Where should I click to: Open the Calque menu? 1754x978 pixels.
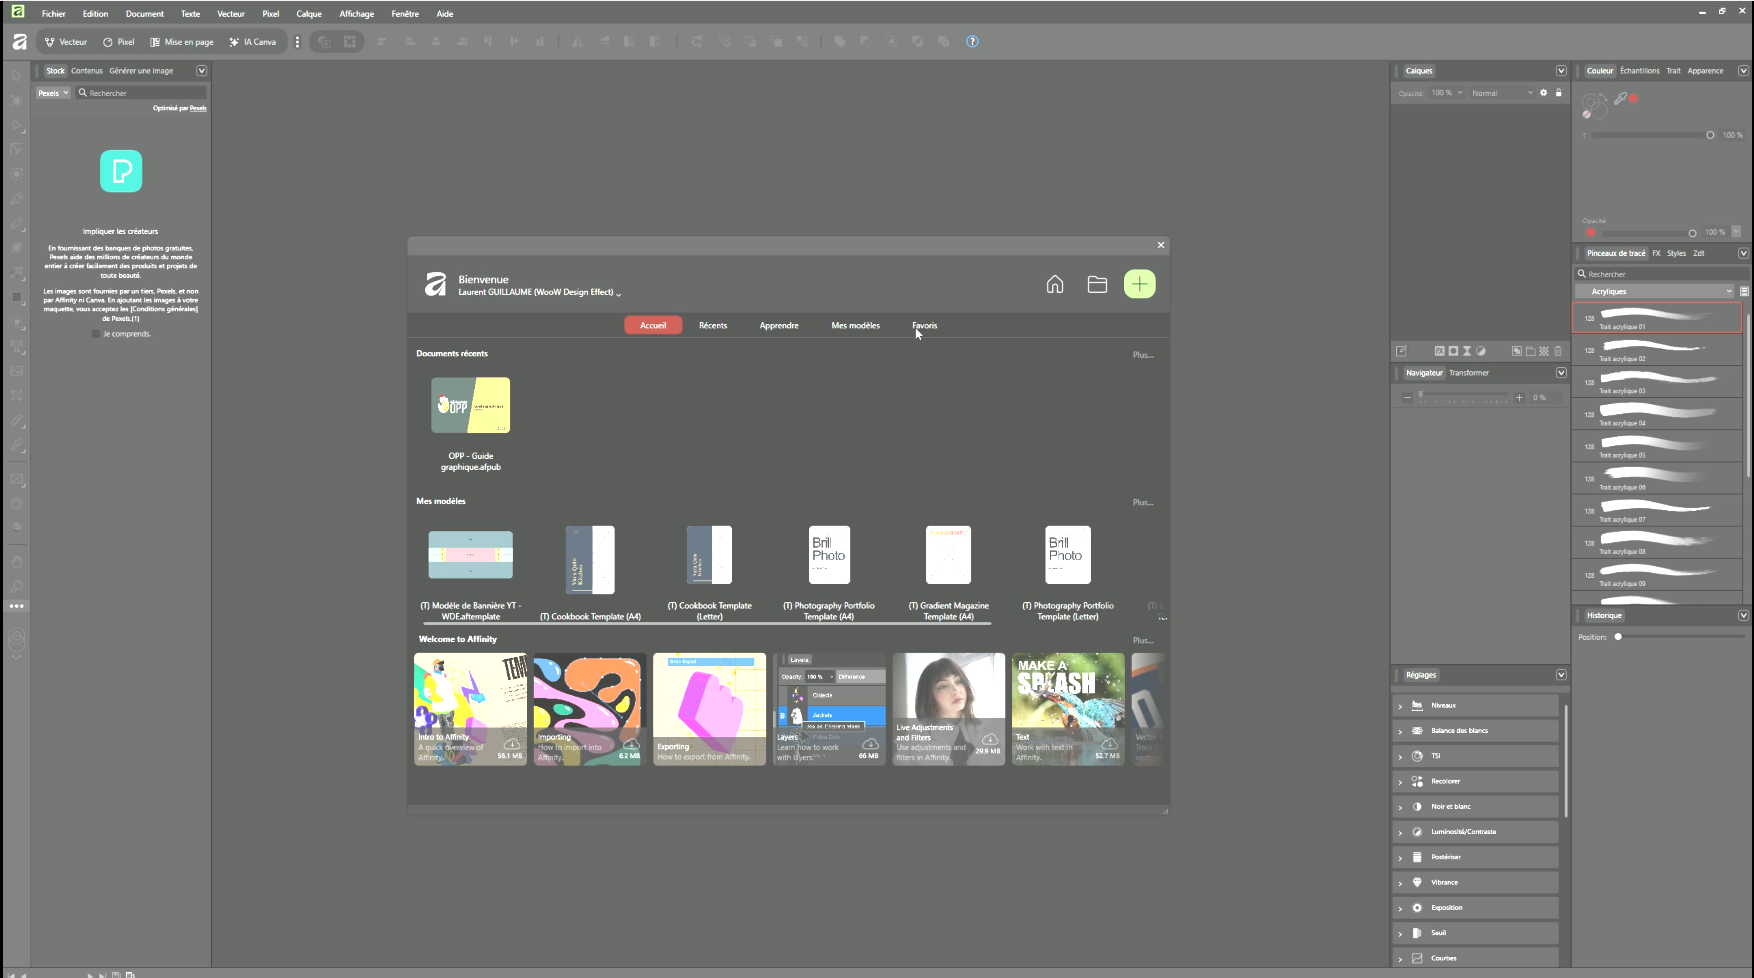pos(309,14)
